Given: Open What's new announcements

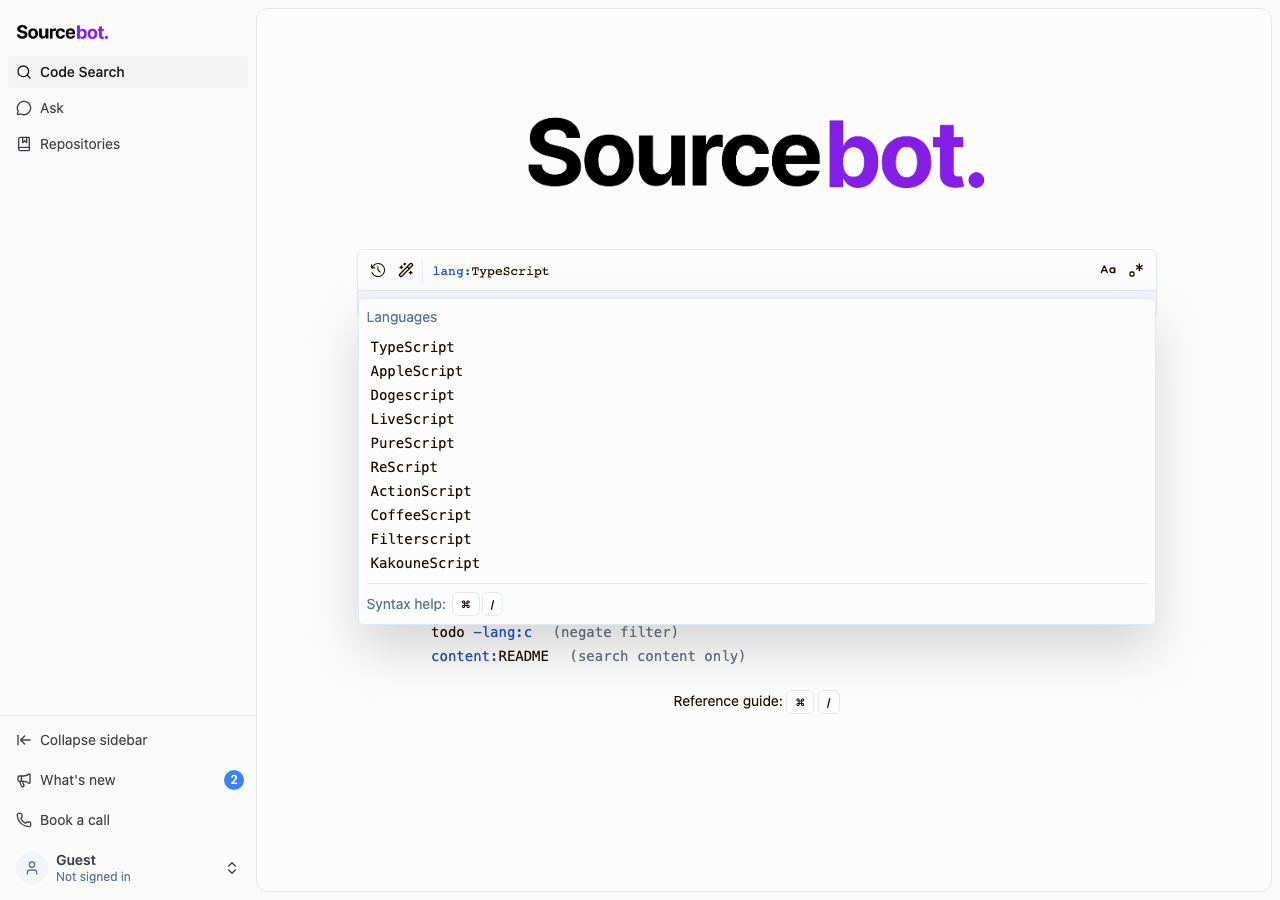Looking at the screenshot, I should (128, 780).
